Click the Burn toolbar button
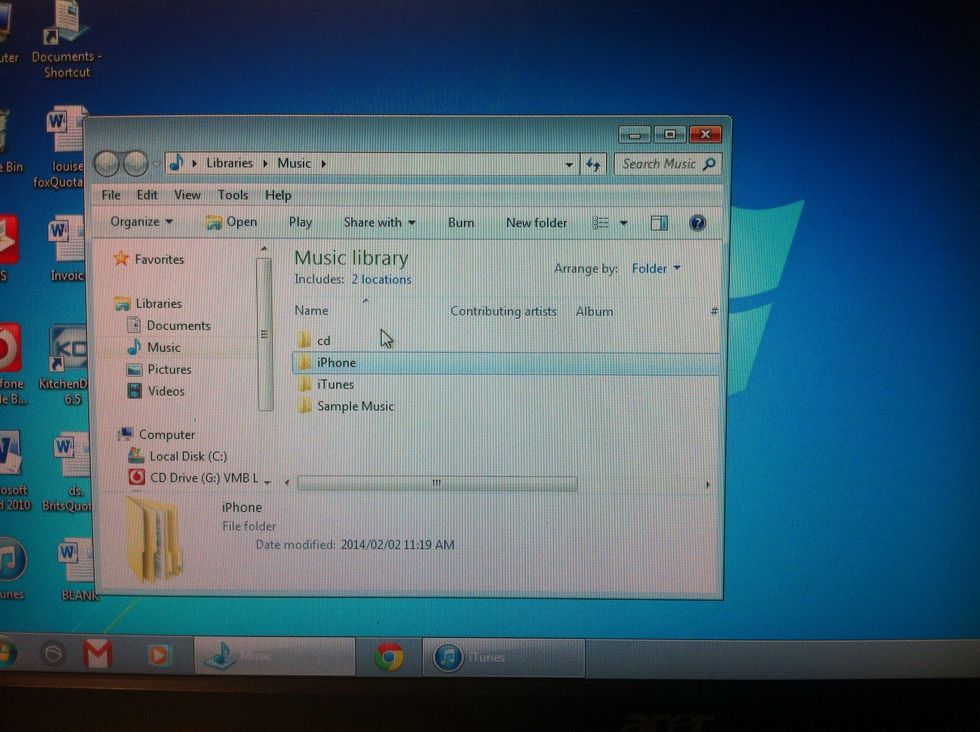 click(x=461, y=223)
